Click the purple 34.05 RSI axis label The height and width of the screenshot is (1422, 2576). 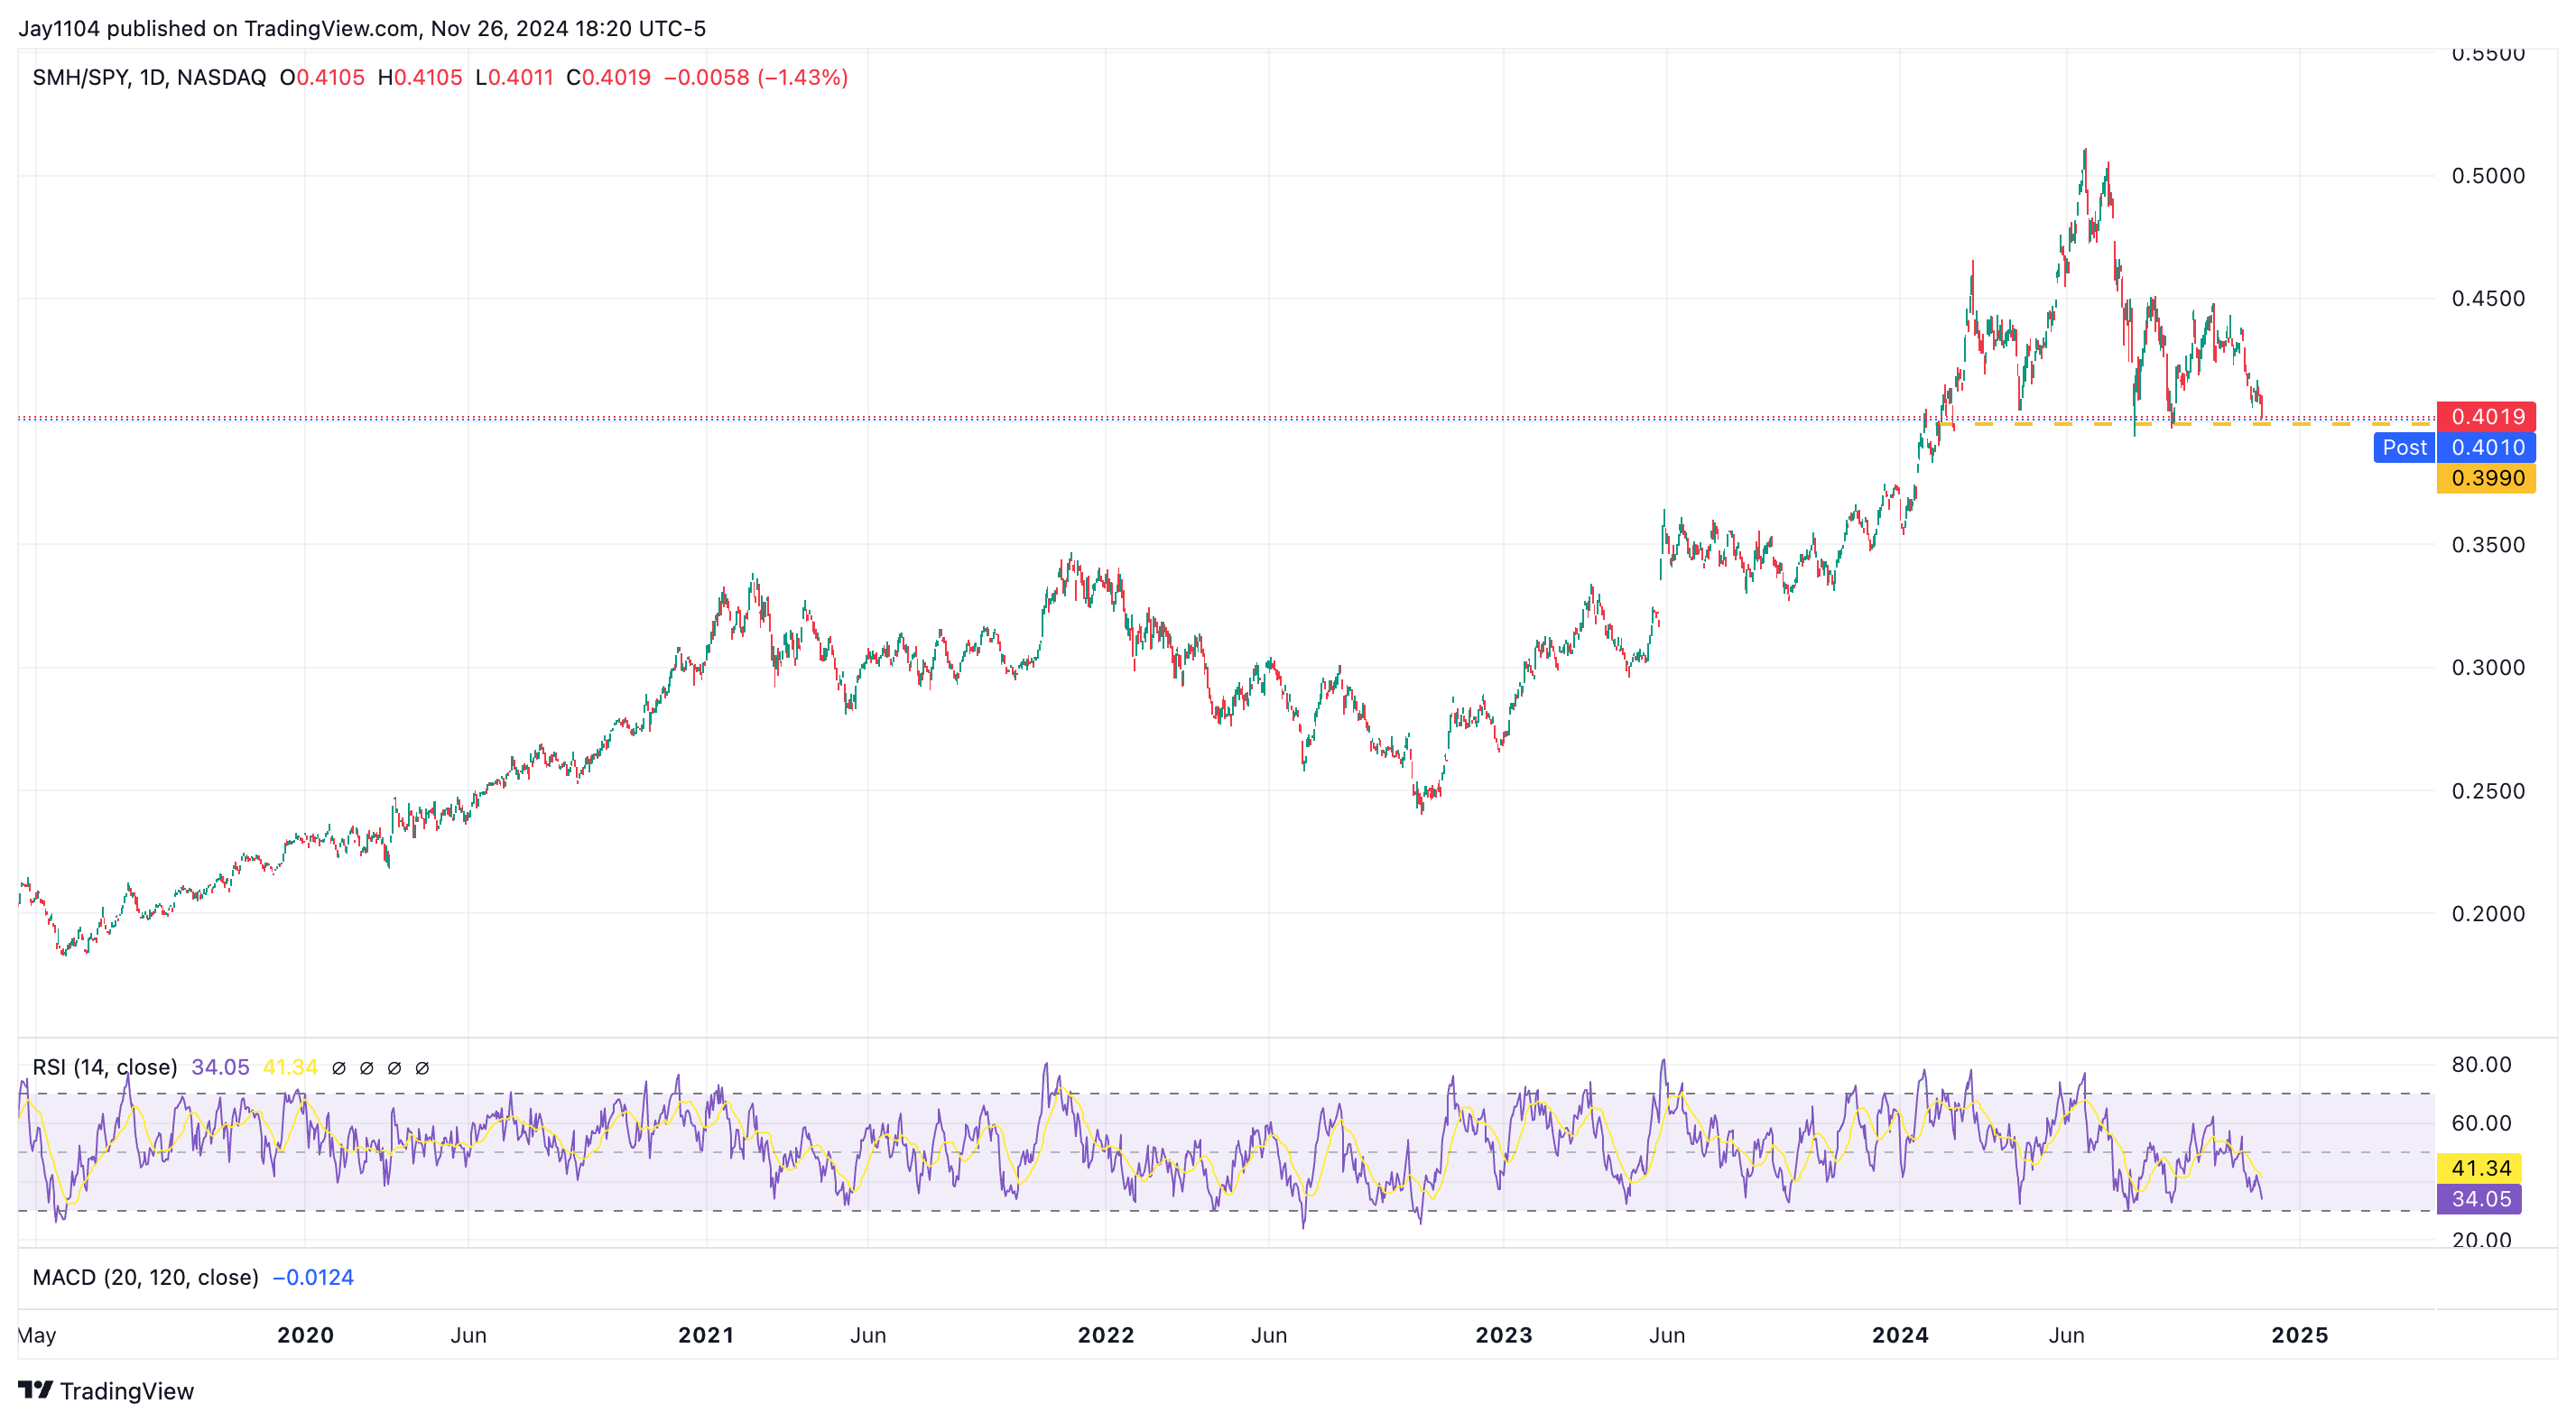tap(2479, 1198)
